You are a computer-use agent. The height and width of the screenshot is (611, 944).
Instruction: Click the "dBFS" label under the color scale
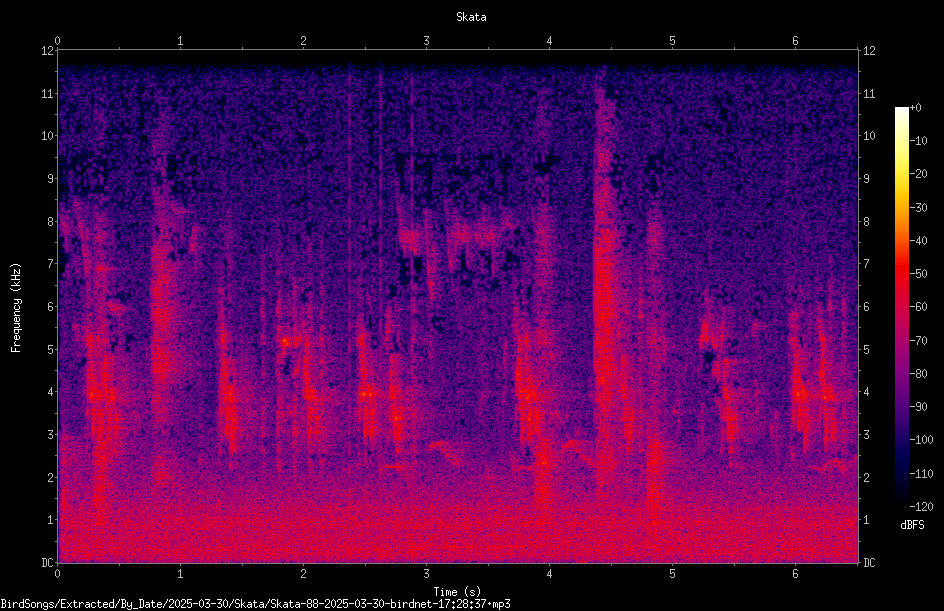[912, 525]
